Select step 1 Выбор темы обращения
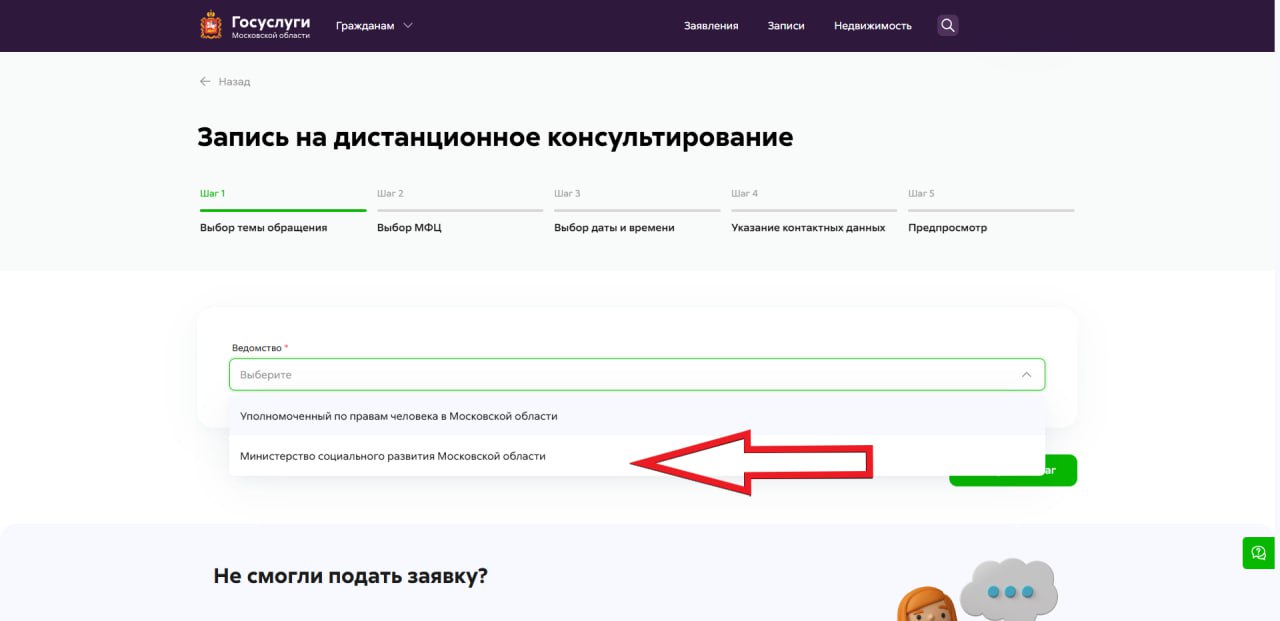 click(x=263, y=227)
